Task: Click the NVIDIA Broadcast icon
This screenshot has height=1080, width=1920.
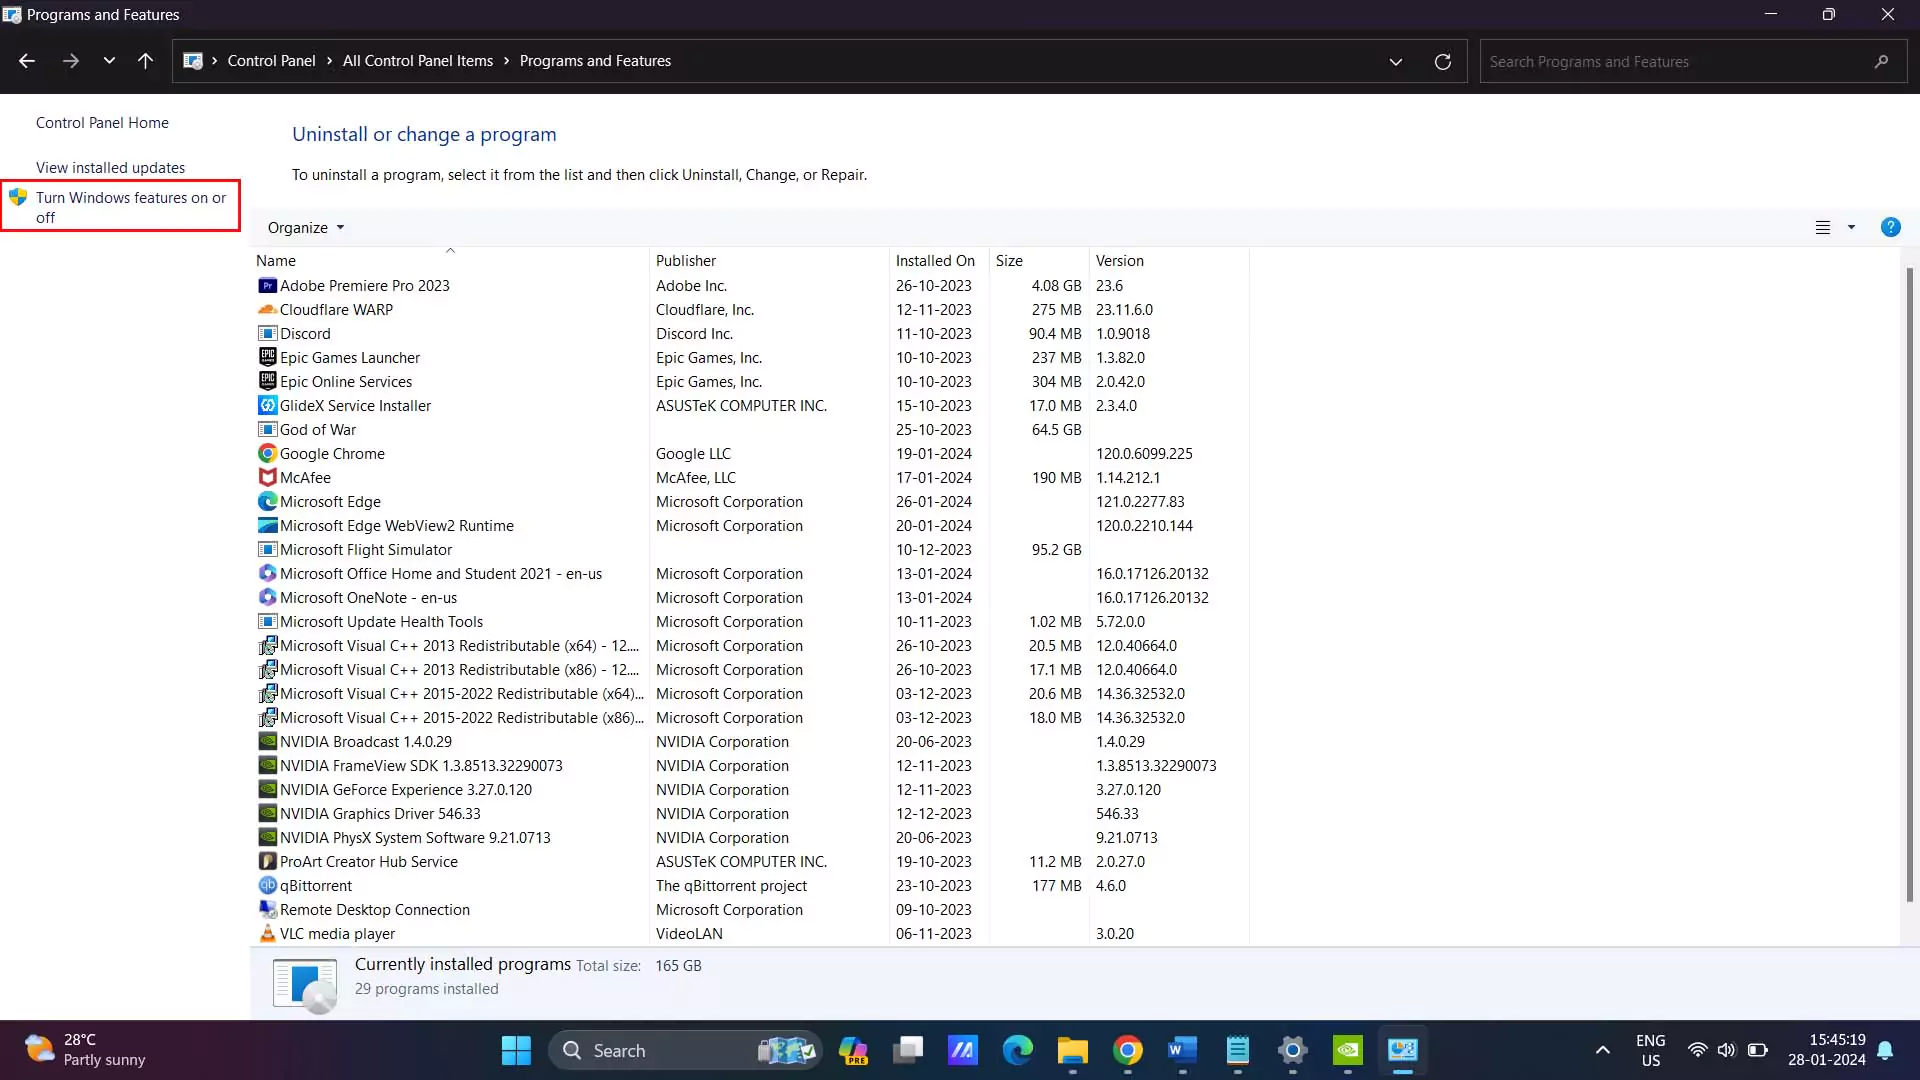Action: coord(267,742)
